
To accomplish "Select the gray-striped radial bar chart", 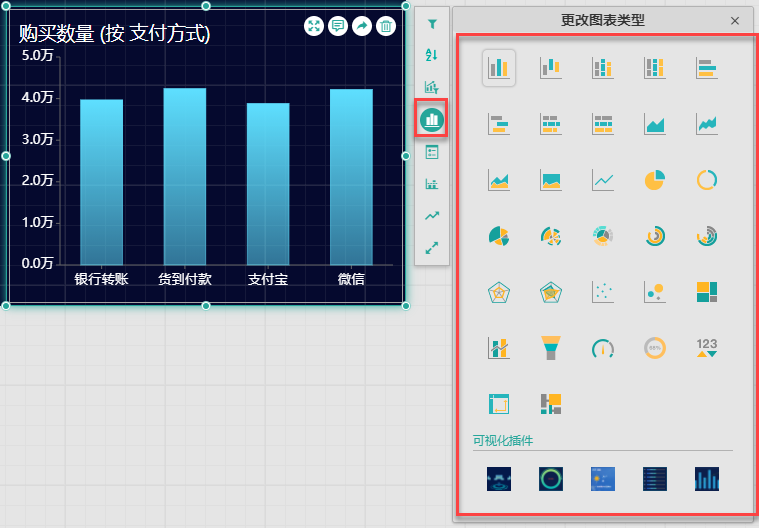I will [707, 236].
